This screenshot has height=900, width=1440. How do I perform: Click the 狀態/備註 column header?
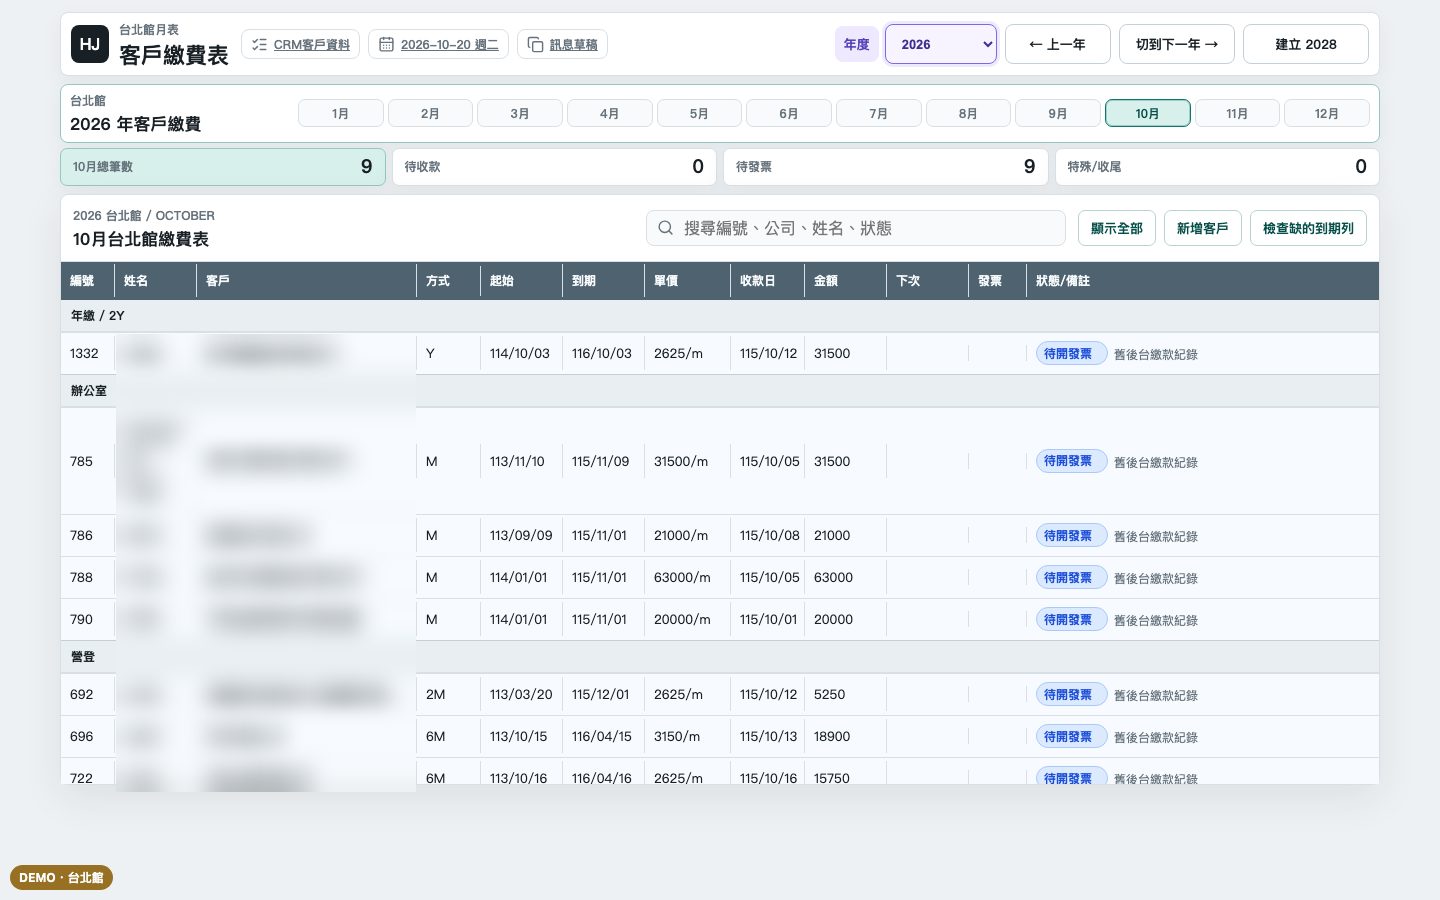(x=1202, y=281)
